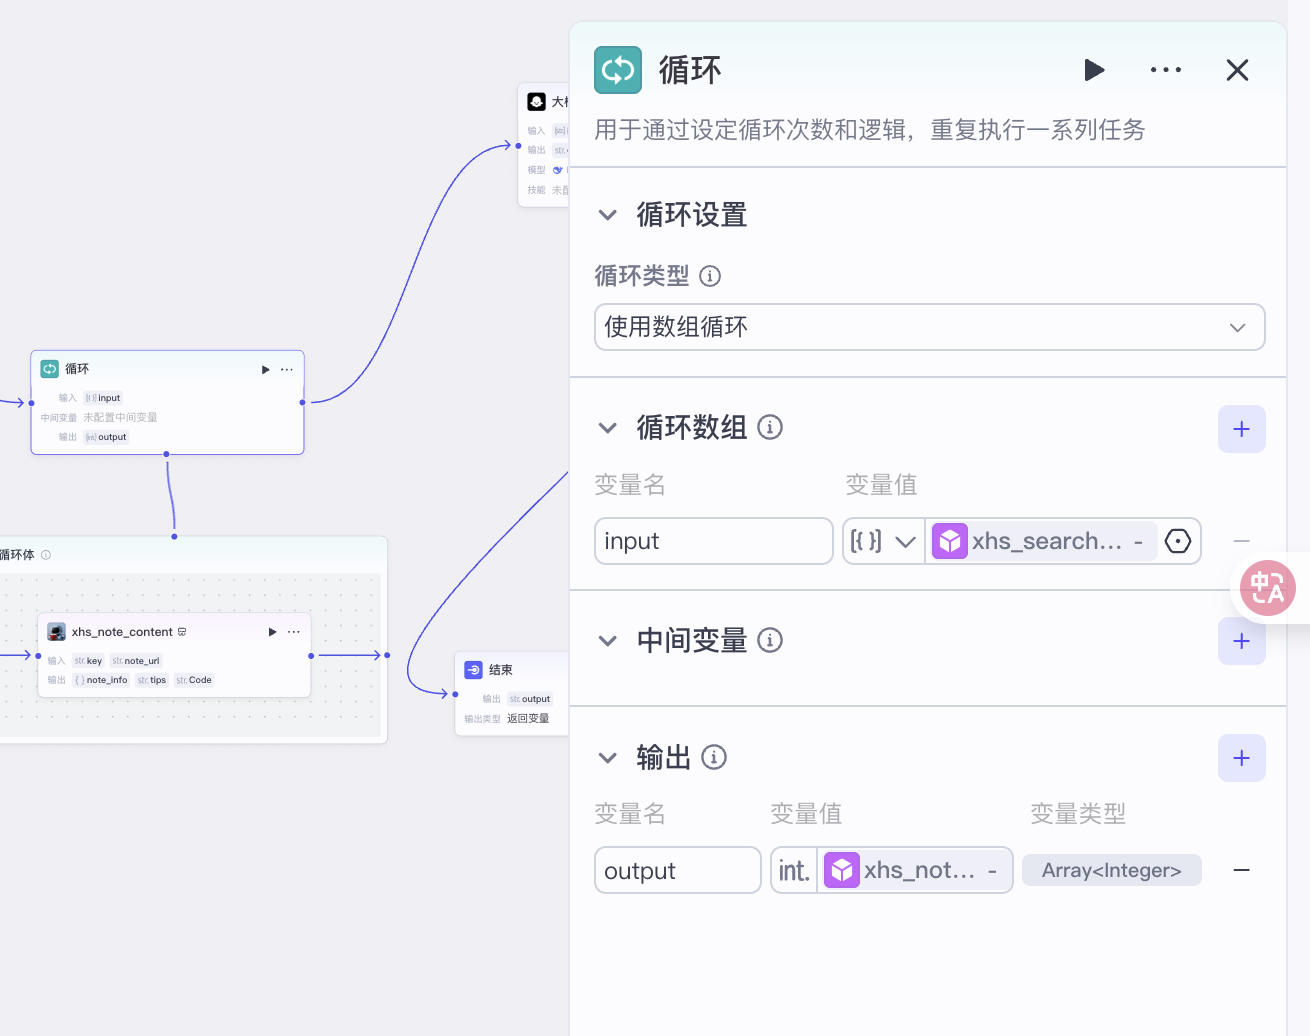The height and width of the screenshot is (1036, 1310).
Task: Click the output variable name field
Action: coord(677,870)
